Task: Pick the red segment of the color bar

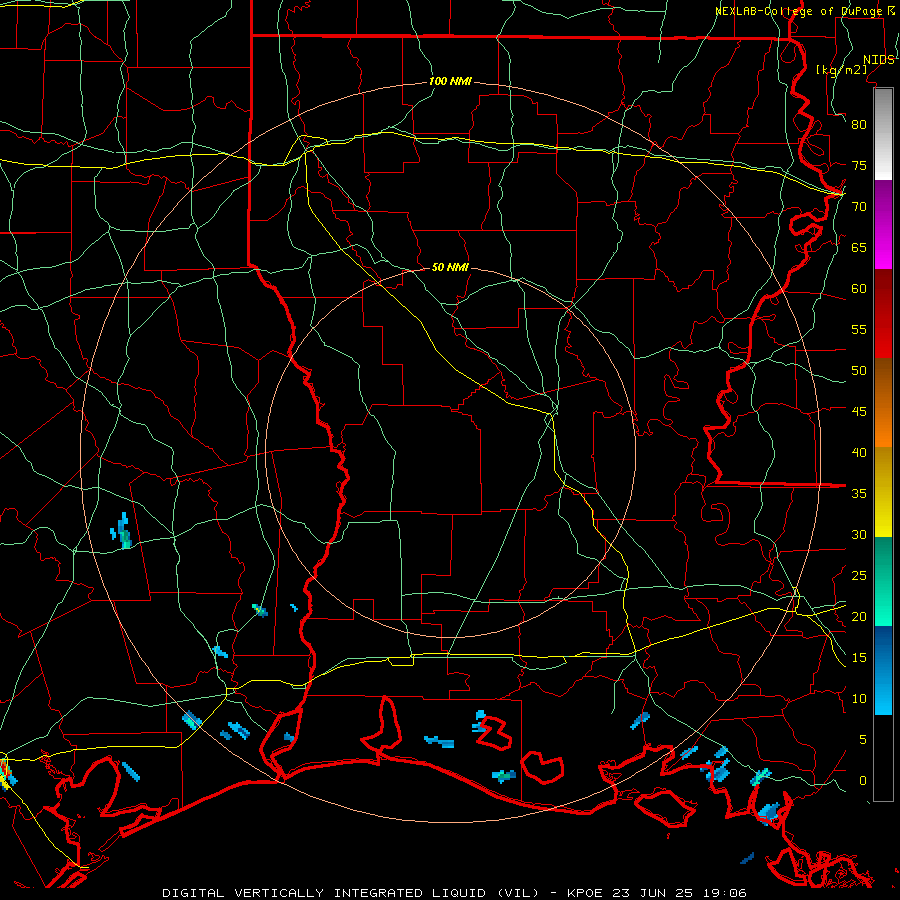Action: click(x=883, y=314)
